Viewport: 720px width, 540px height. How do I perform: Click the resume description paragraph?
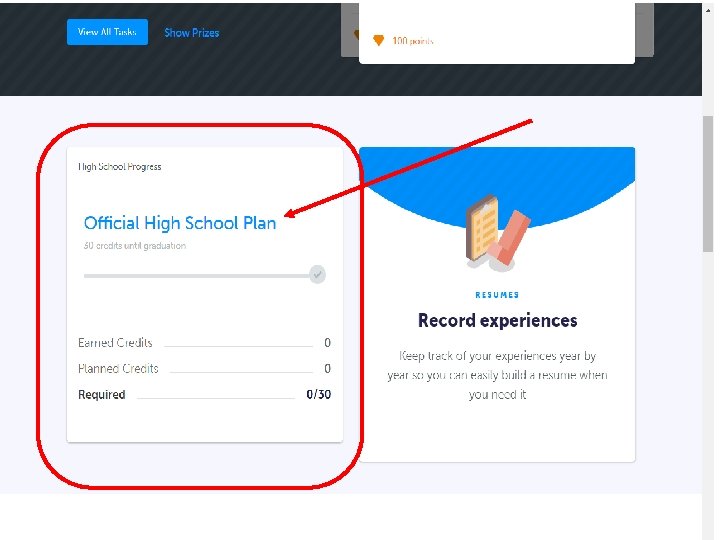[x=497, y=375]
